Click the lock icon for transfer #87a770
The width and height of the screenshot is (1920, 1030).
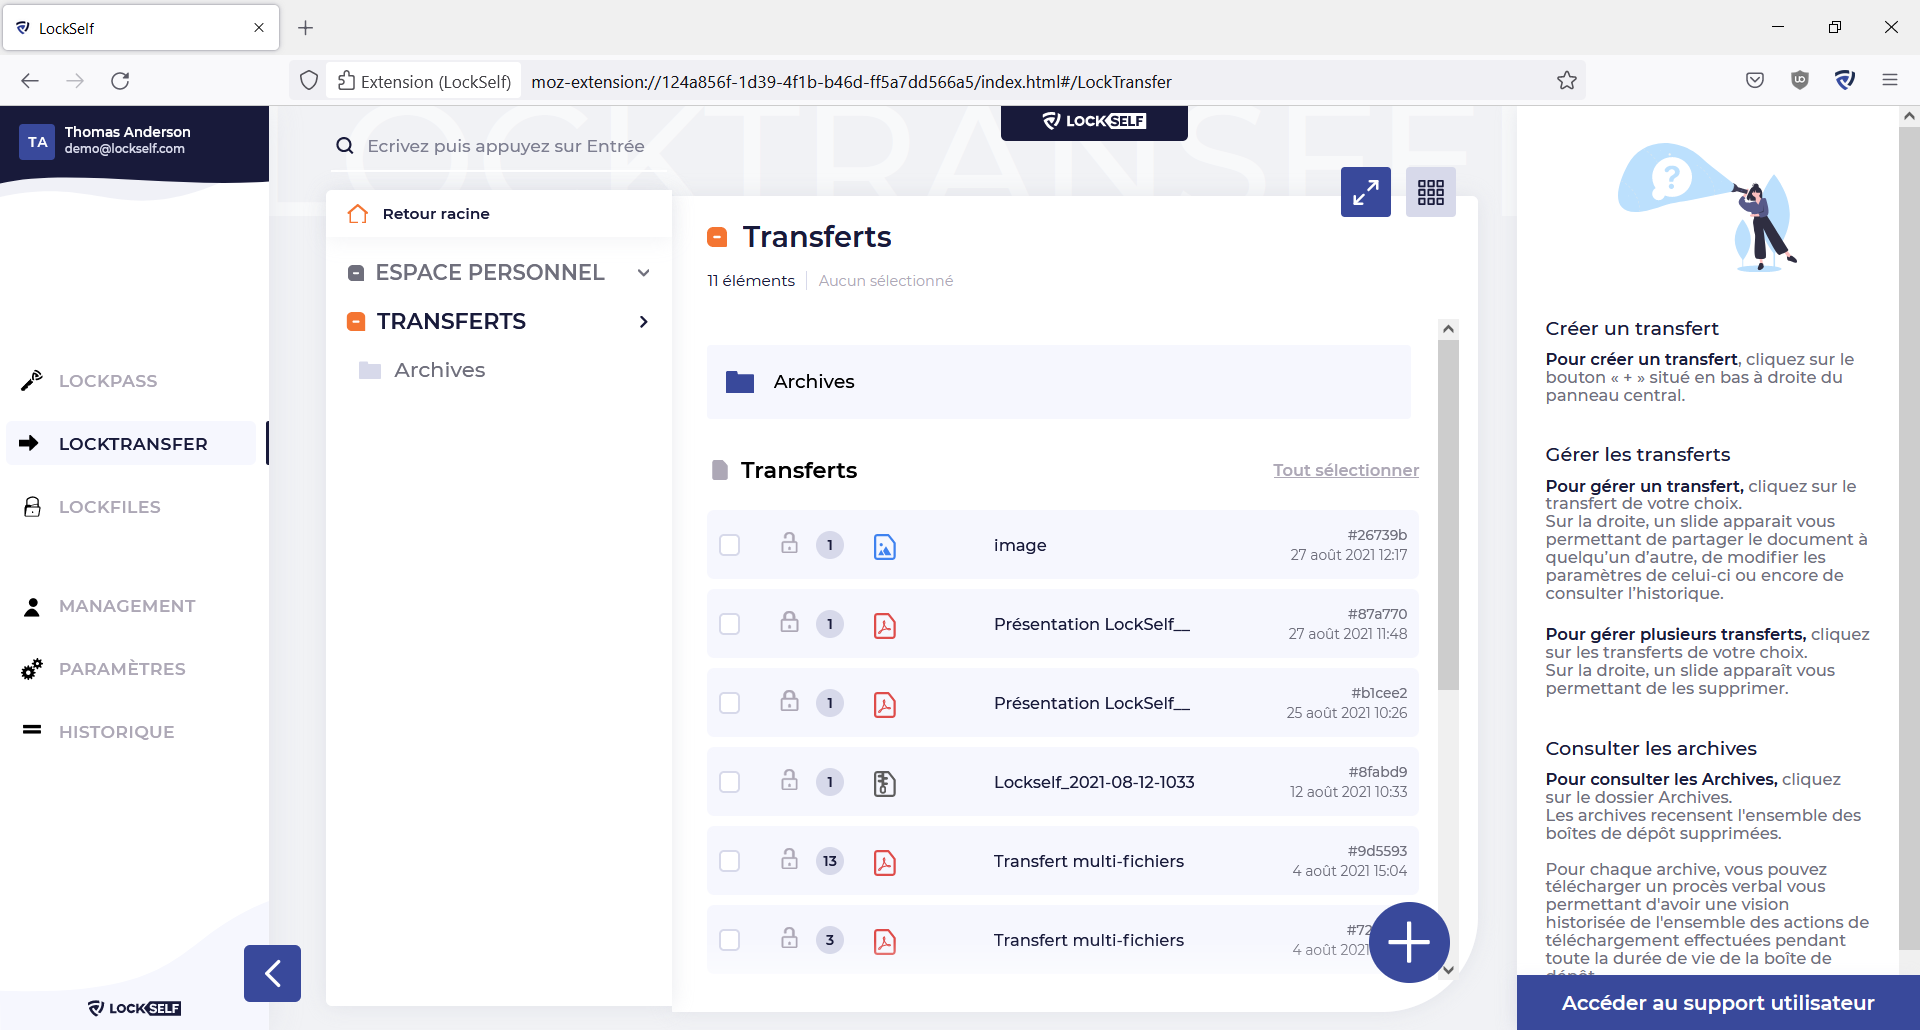(x=789, y=622)
